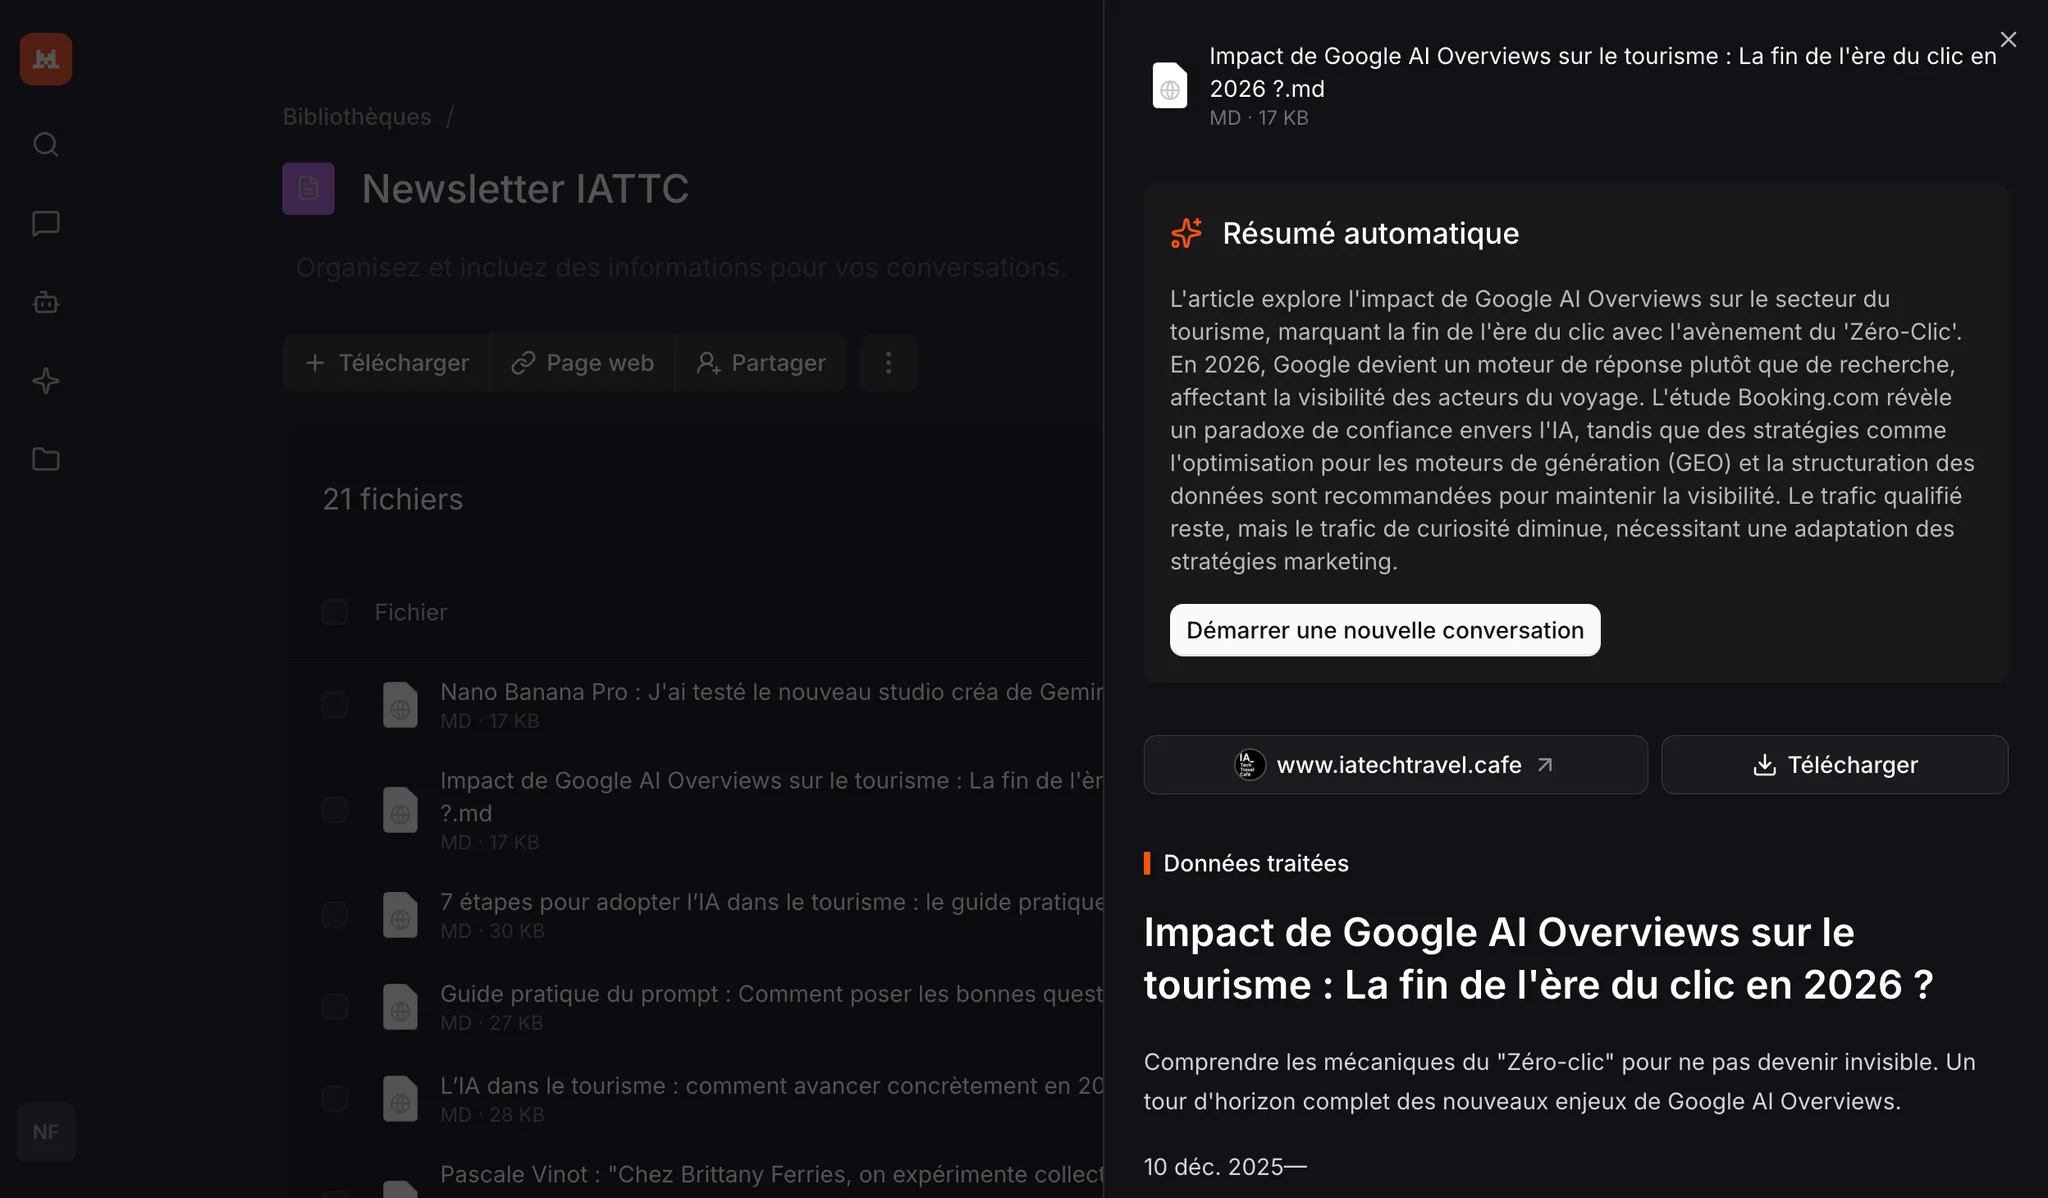
Task: Select checkbox for 7 étapes pour adopter file
Action: 335,915
